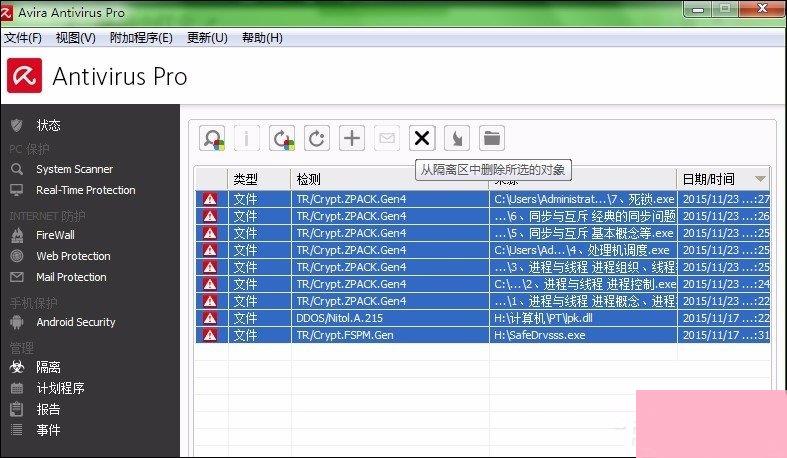Select the row for 4、处理机调度.exe
This screenshot has width=787, height=458.
(x=483, y=250)
